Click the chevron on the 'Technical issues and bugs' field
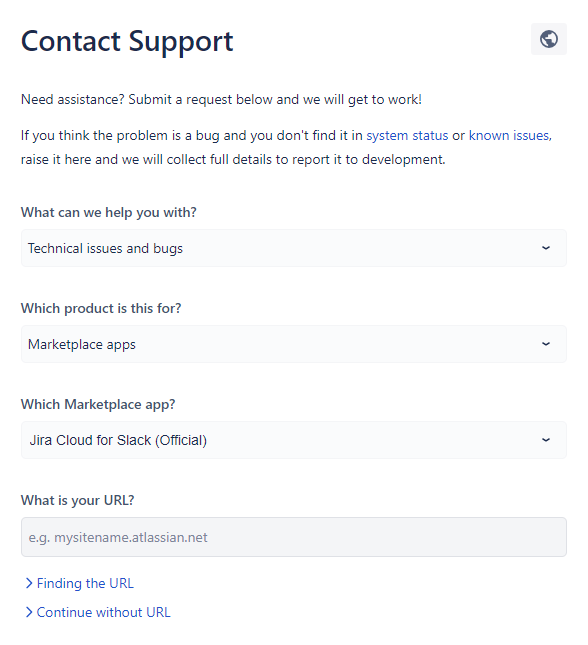Image resolution: width=588 pixels, height=645 pixels. click(x=546, y=248)
